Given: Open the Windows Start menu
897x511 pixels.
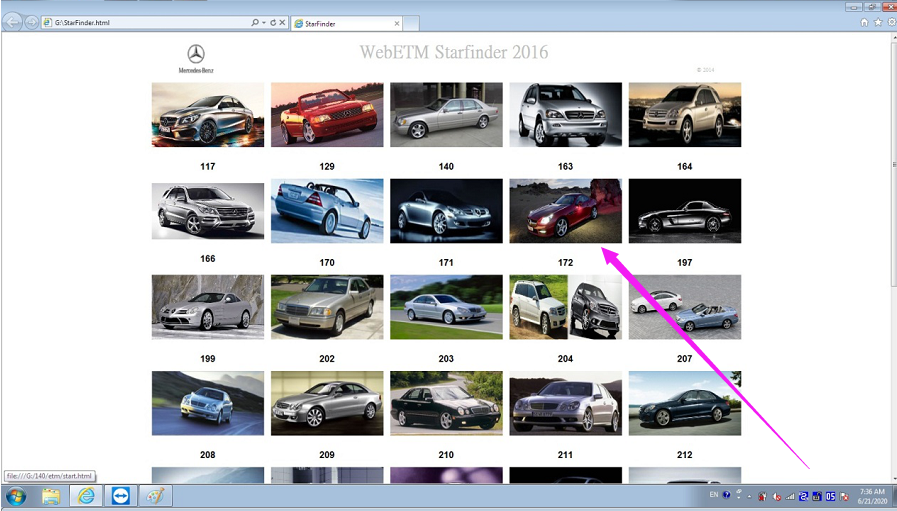Looking at the screenshot, I should [15, 496].
